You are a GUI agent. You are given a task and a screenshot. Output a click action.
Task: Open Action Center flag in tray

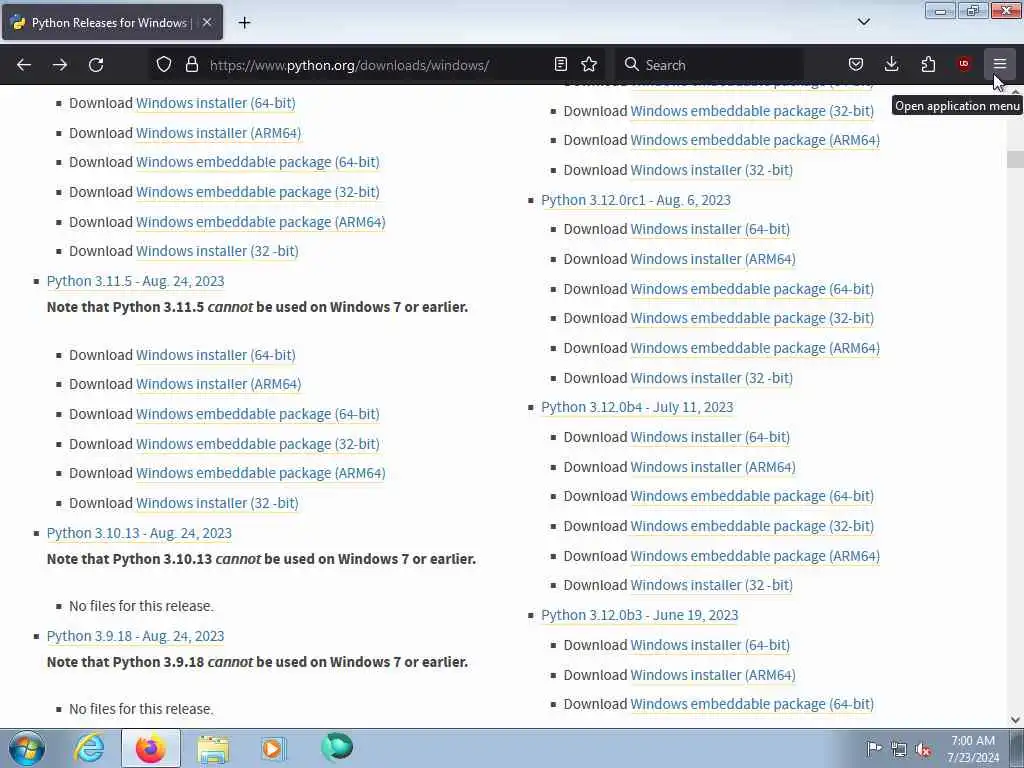(873, 748)
